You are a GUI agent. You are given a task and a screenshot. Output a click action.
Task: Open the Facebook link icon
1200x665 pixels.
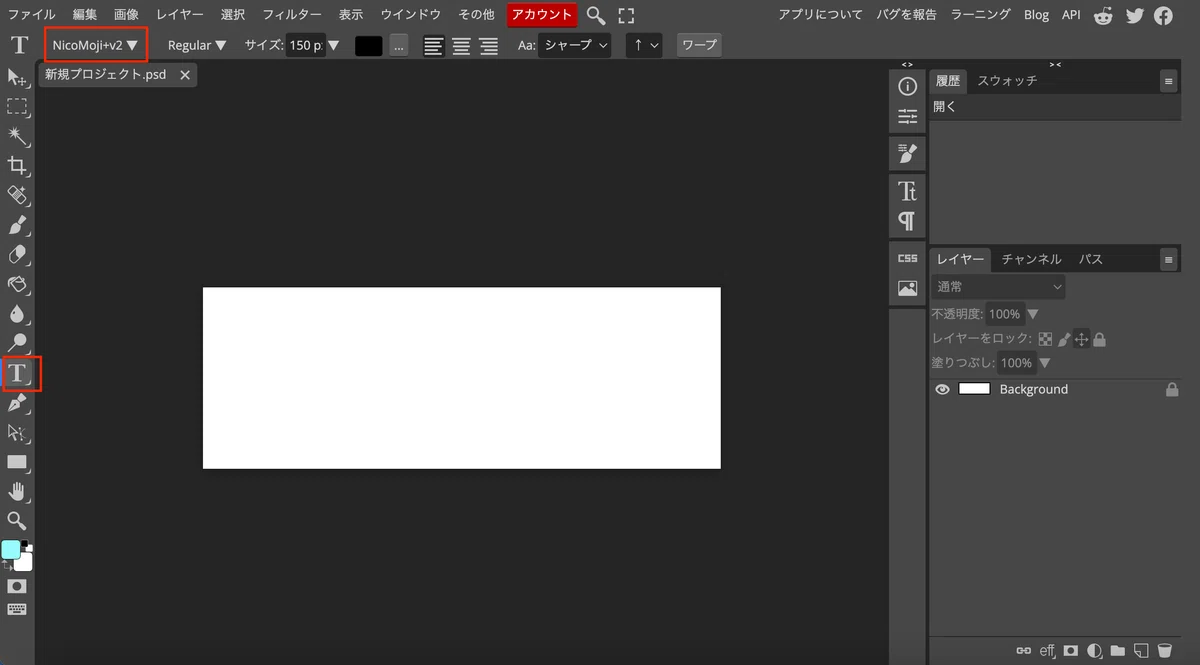(1163, 15)
